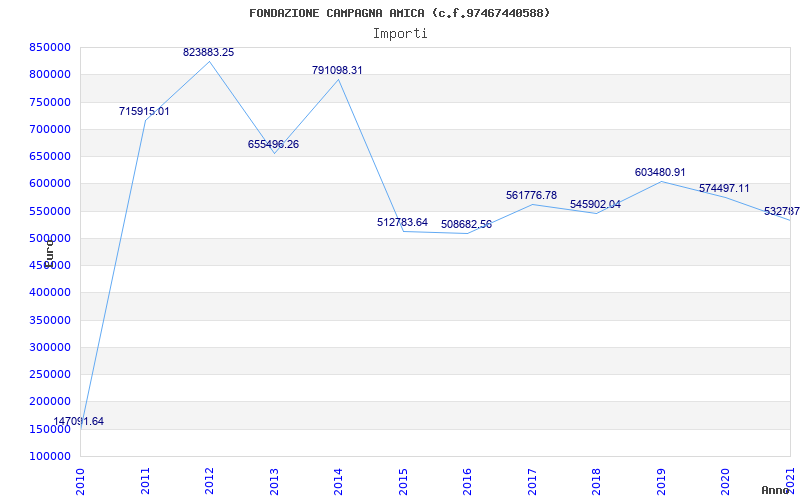Select the data label 715915.01

pos(144,111)
